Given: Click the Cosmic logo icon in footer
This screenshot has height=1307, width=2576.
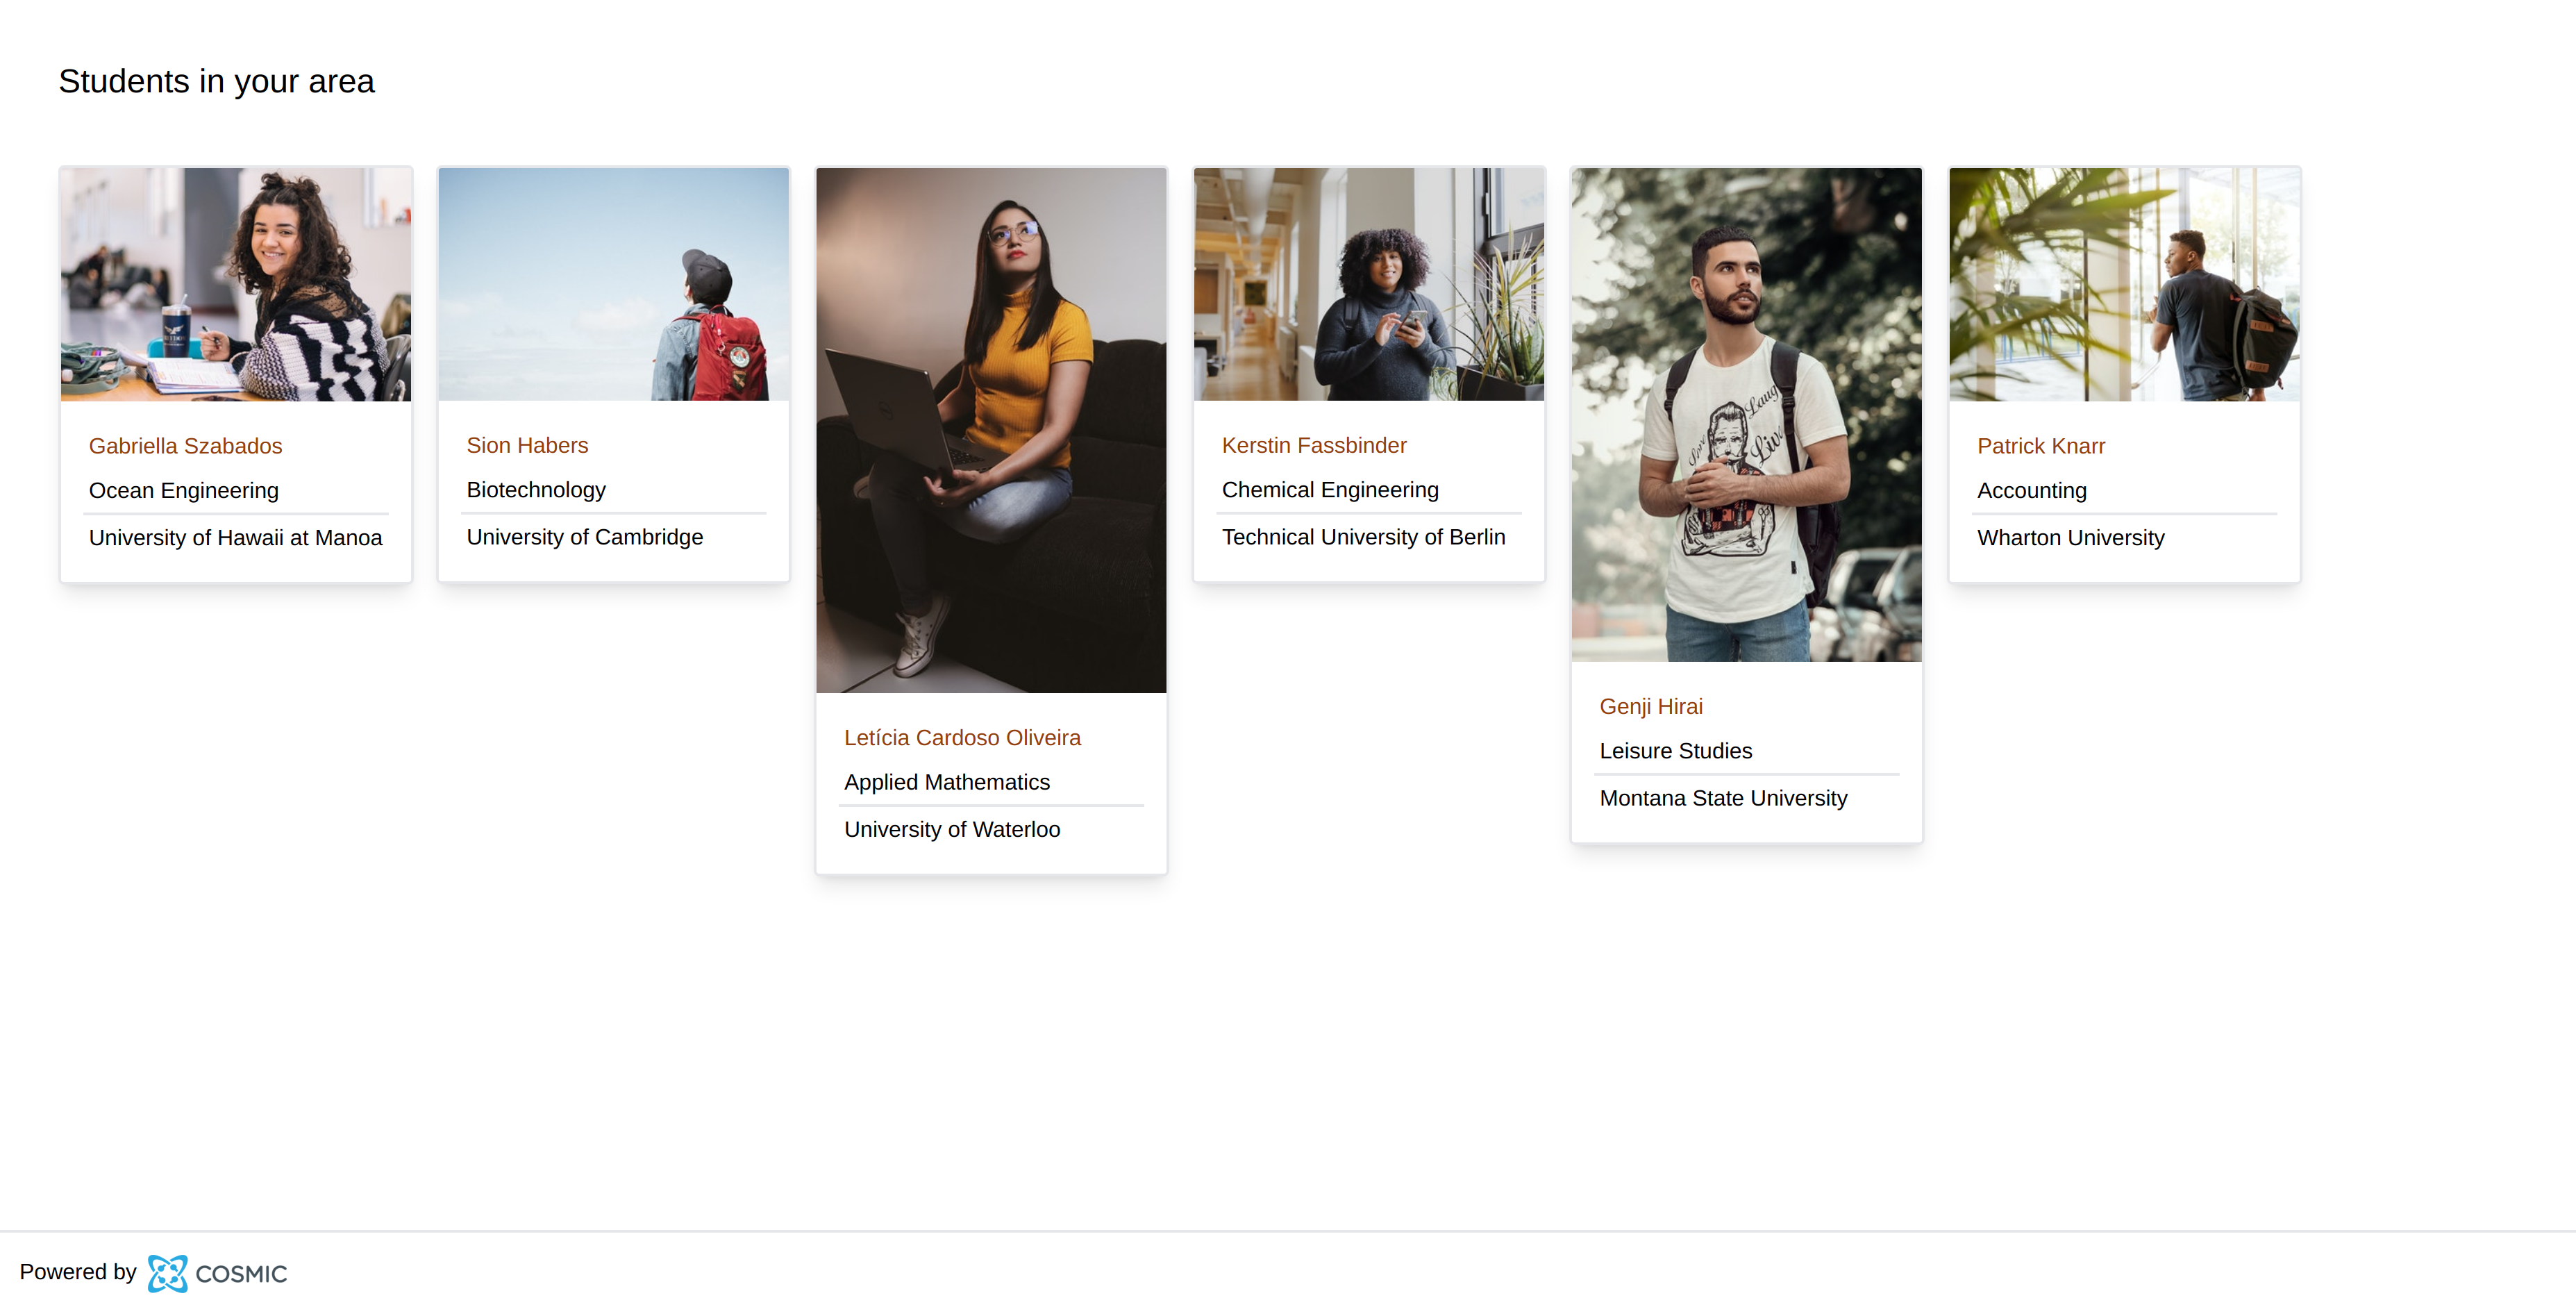Looking at the screenshot, I should 167,1273.
